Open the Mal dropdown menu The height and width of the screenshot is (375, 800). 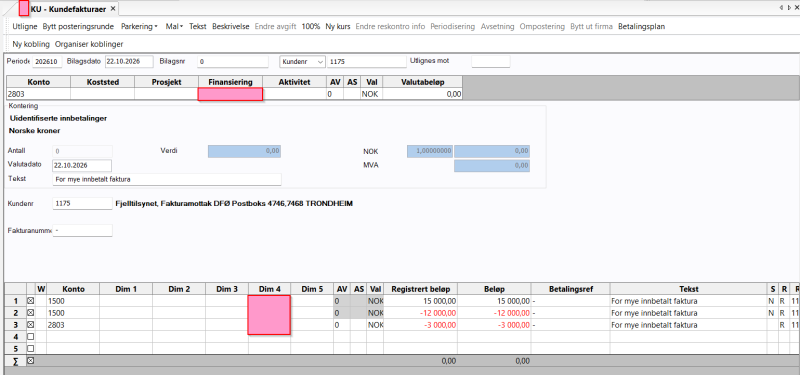coord(174,27)
